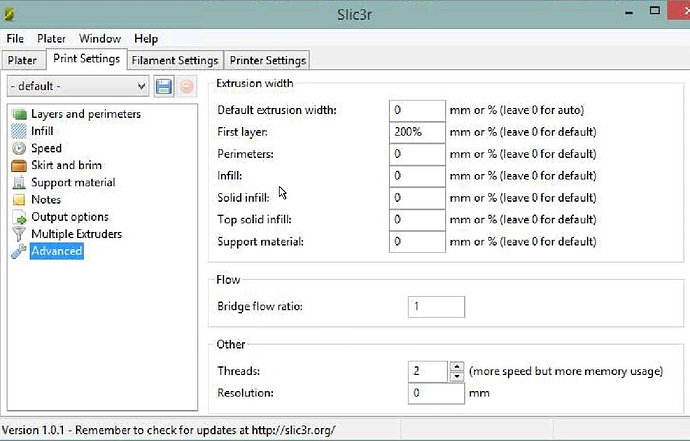This screenshot has width=690, height=441.
Task: Click the Layers and perimeters icon
Action: coord(19,114)
